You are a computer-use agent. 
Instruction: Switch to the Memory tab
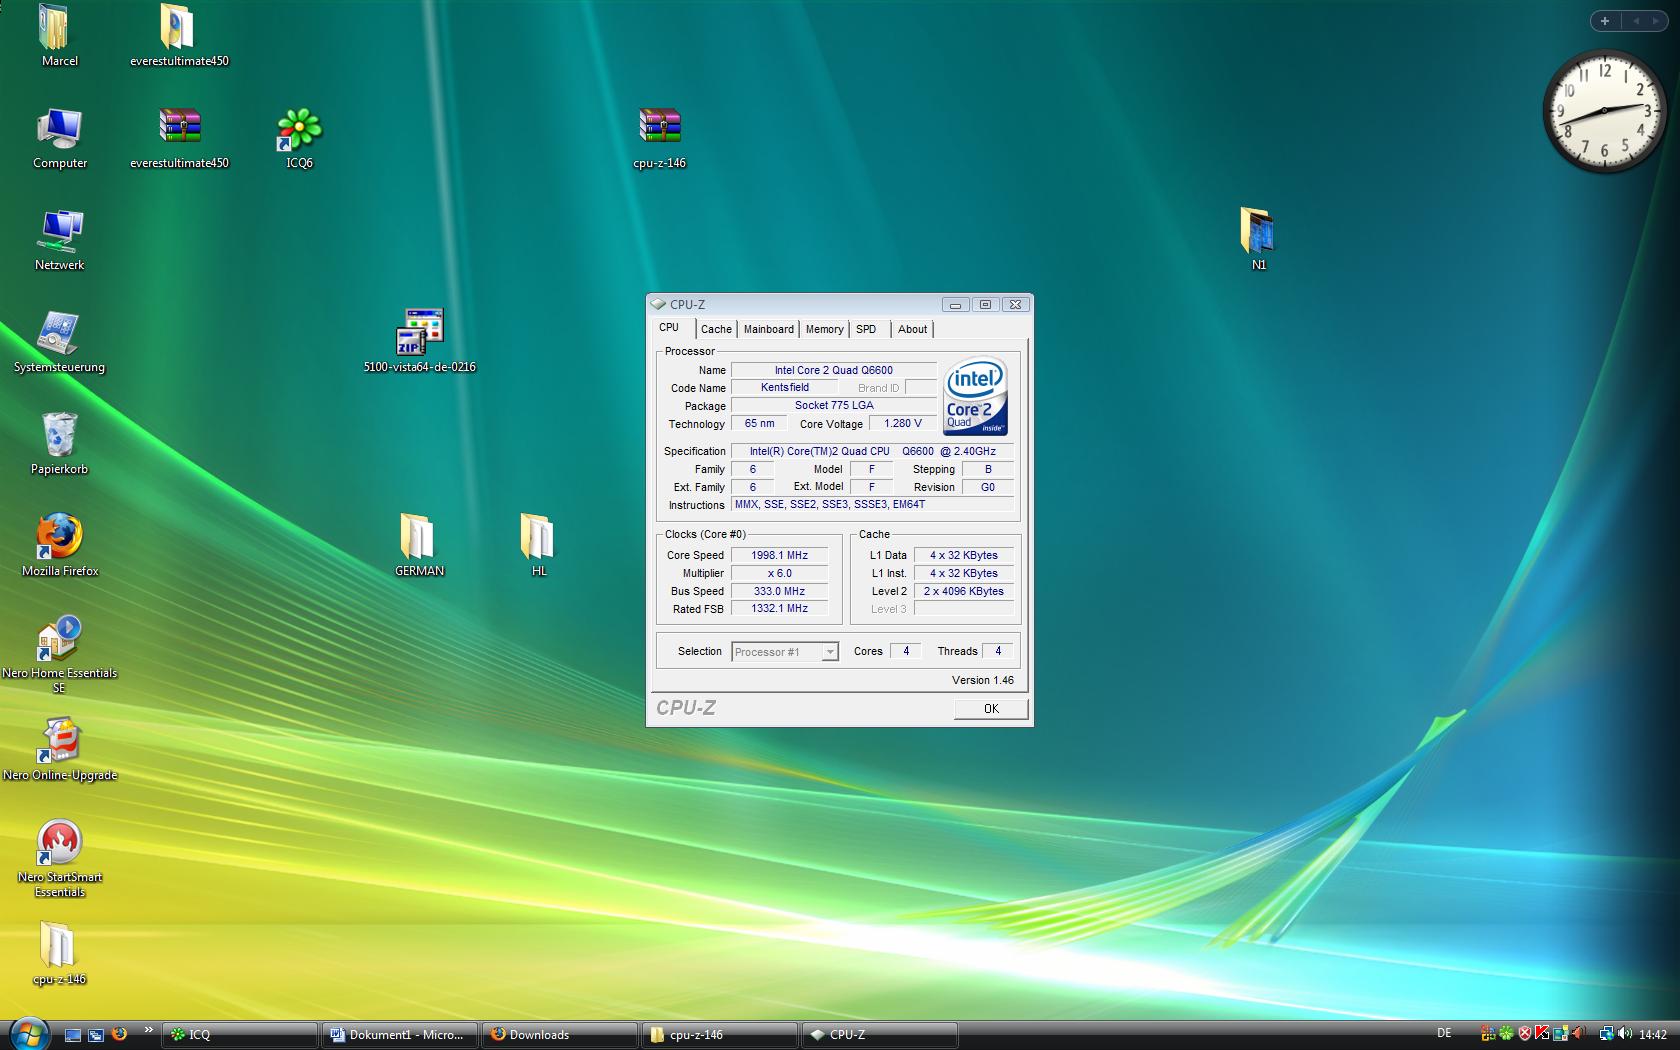coord(824,329)
